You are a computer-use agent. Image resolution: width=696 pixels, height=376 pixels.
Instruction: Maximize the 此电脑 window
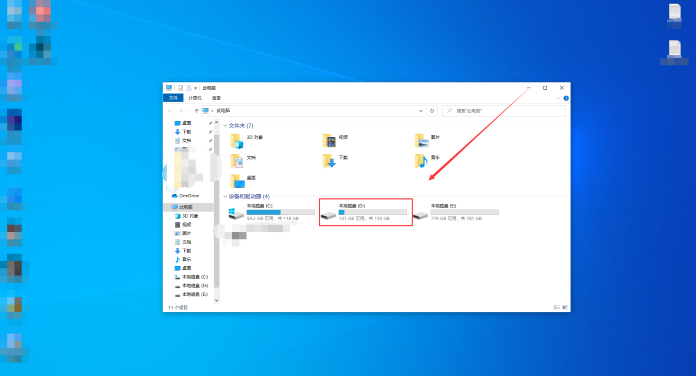(545, 88)
